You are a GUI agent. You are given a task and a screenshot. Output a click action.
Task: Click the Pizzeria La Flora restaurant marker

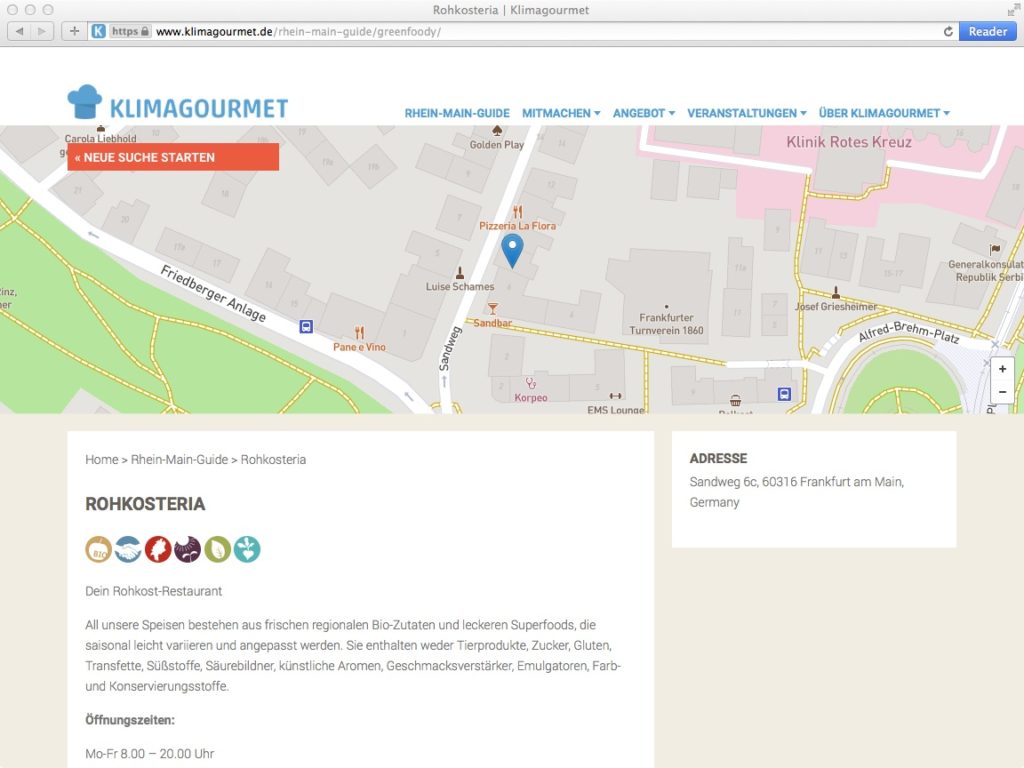(x=517, y=212)
